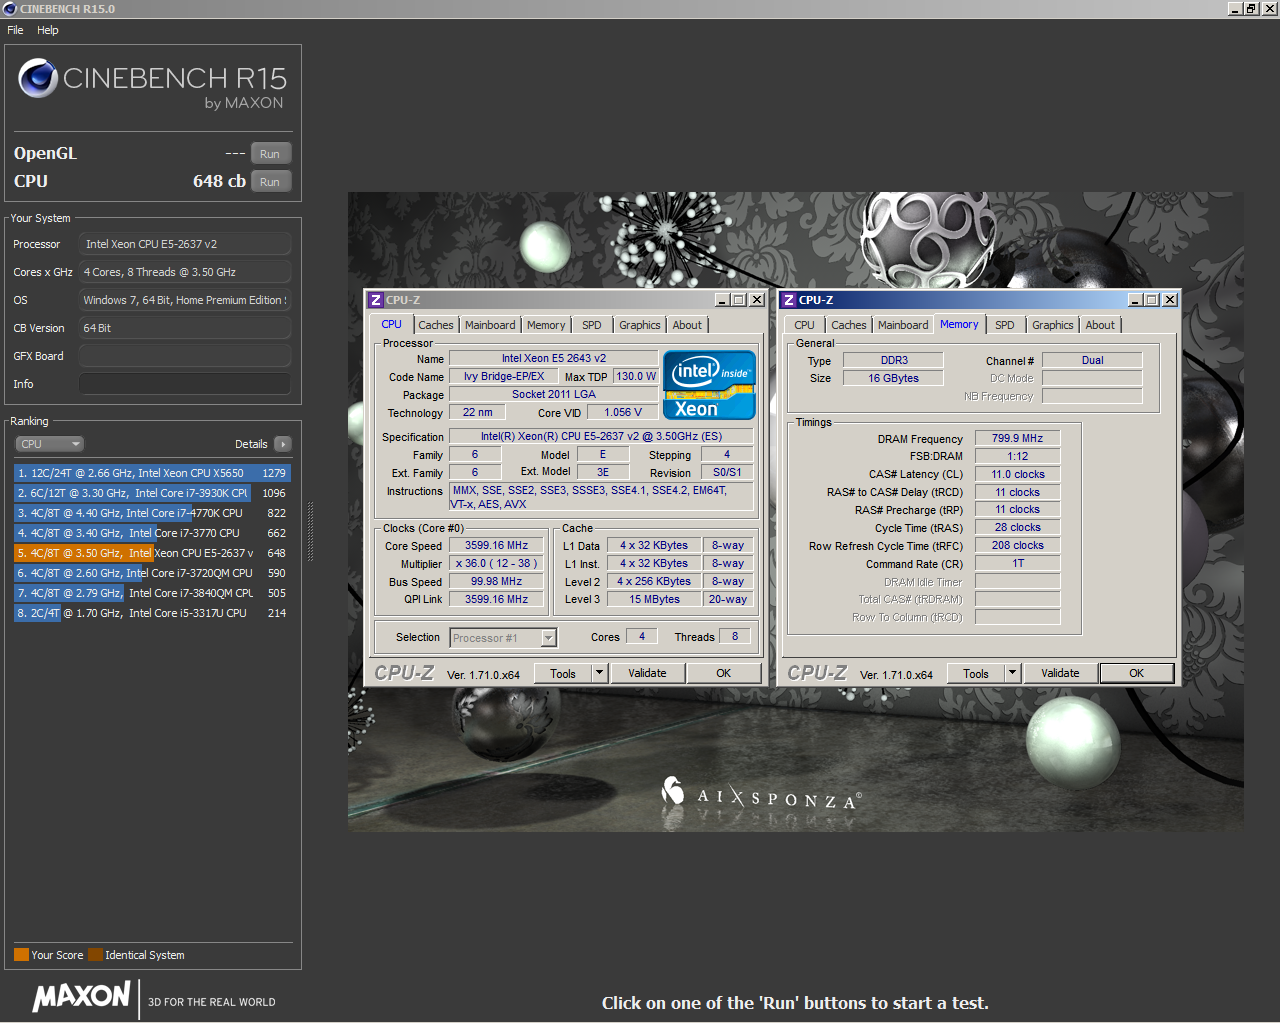Click Level 3 cache value 15 MBytes
Viewport: 1280px width, 1024px height.
[x=654, y=600]
